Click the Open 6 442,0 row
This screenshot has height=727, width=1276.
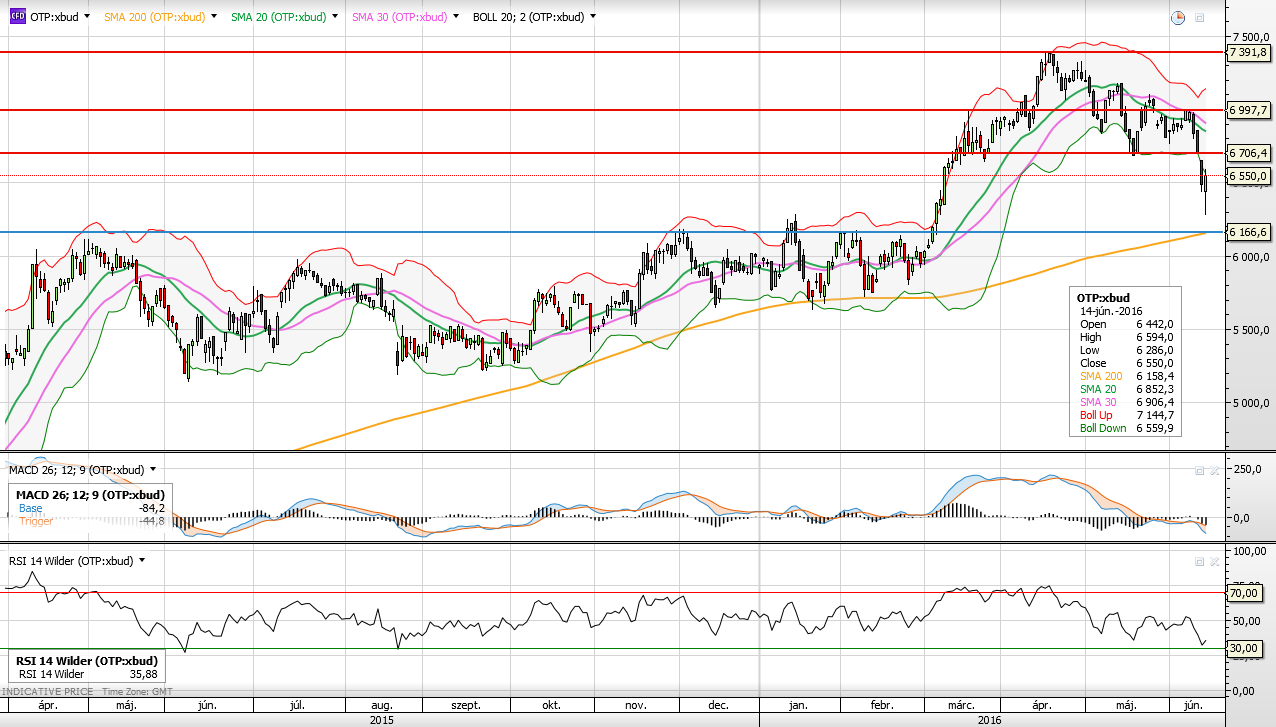click(x=1126, y=324)
